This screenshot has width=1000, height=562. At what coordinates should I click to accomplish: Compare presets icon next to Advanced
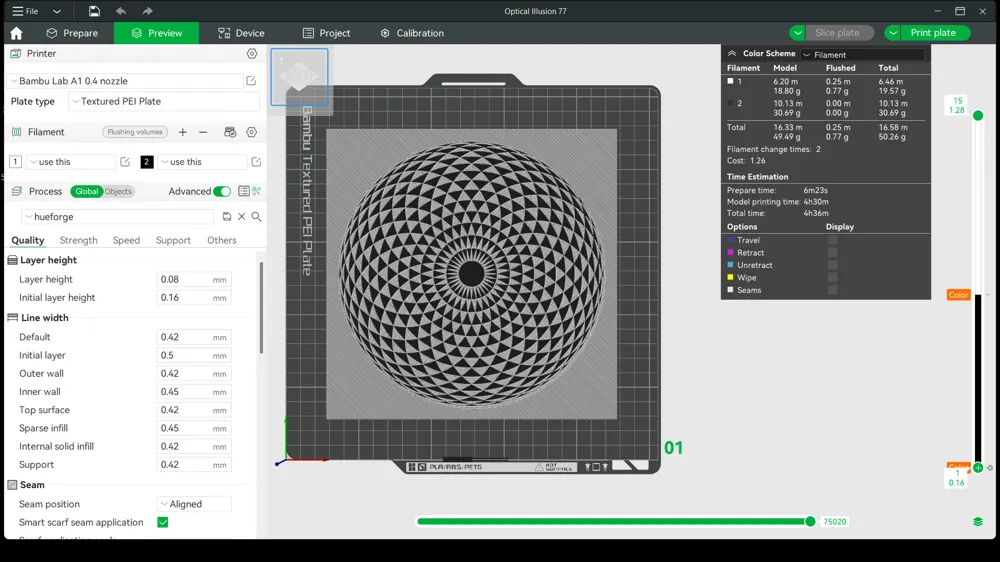click(256, 191)
